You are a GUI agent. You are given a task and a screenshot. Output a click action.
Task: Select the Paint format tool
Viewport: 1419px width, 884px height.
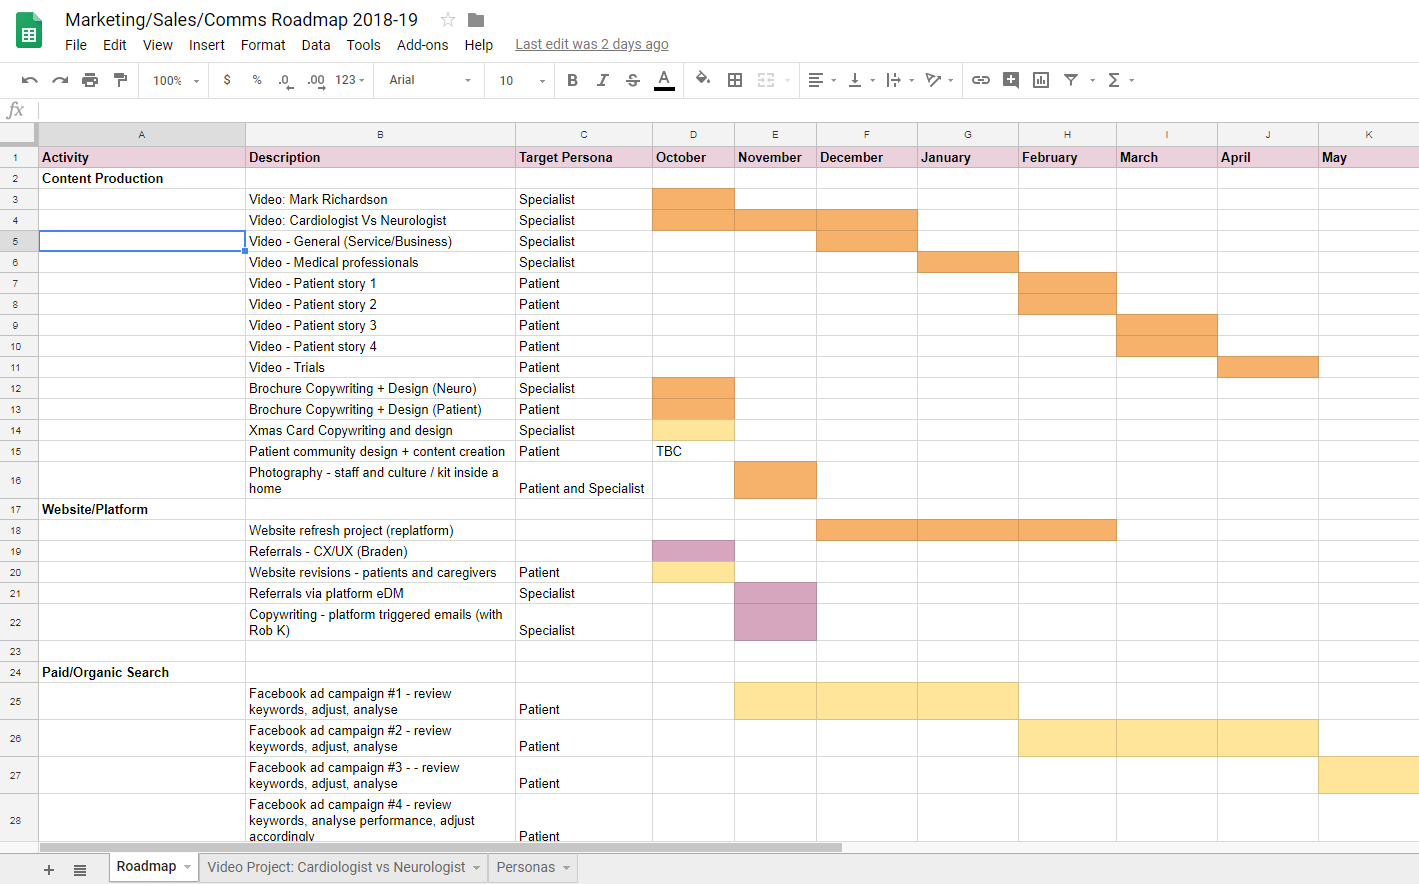point(118,80)
